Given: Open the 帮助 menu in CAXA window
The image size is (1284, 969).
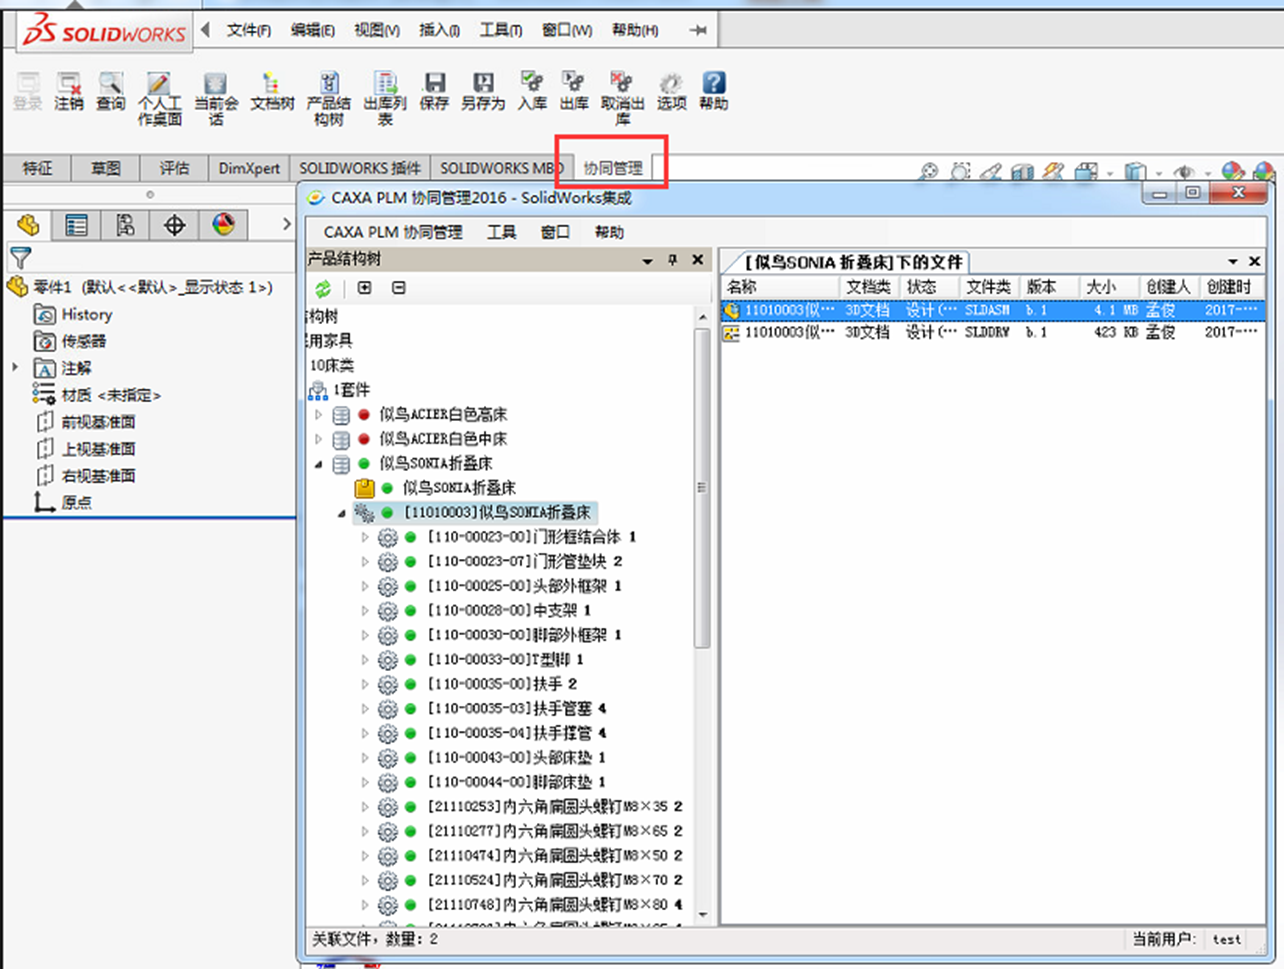Looking at the screenshot, I should click(x=609, y=232).
